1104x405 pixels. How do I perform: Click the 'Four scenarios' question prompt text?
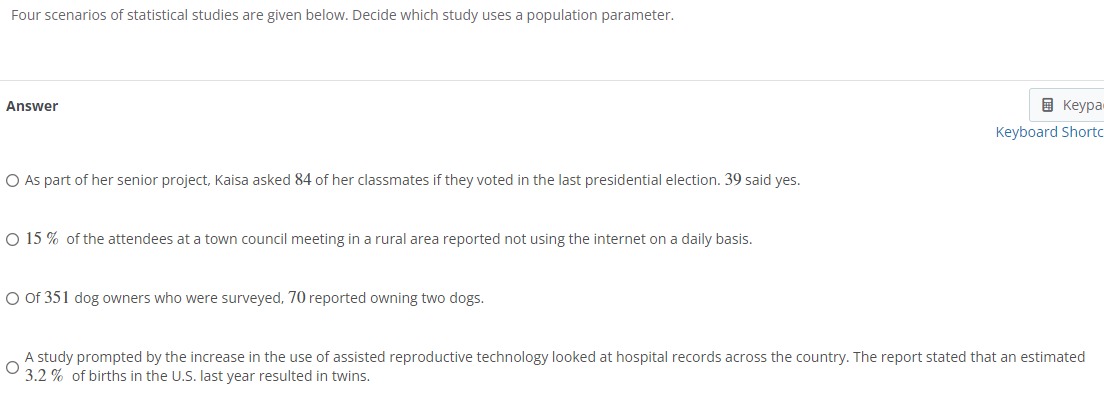(x=342, y=15)
